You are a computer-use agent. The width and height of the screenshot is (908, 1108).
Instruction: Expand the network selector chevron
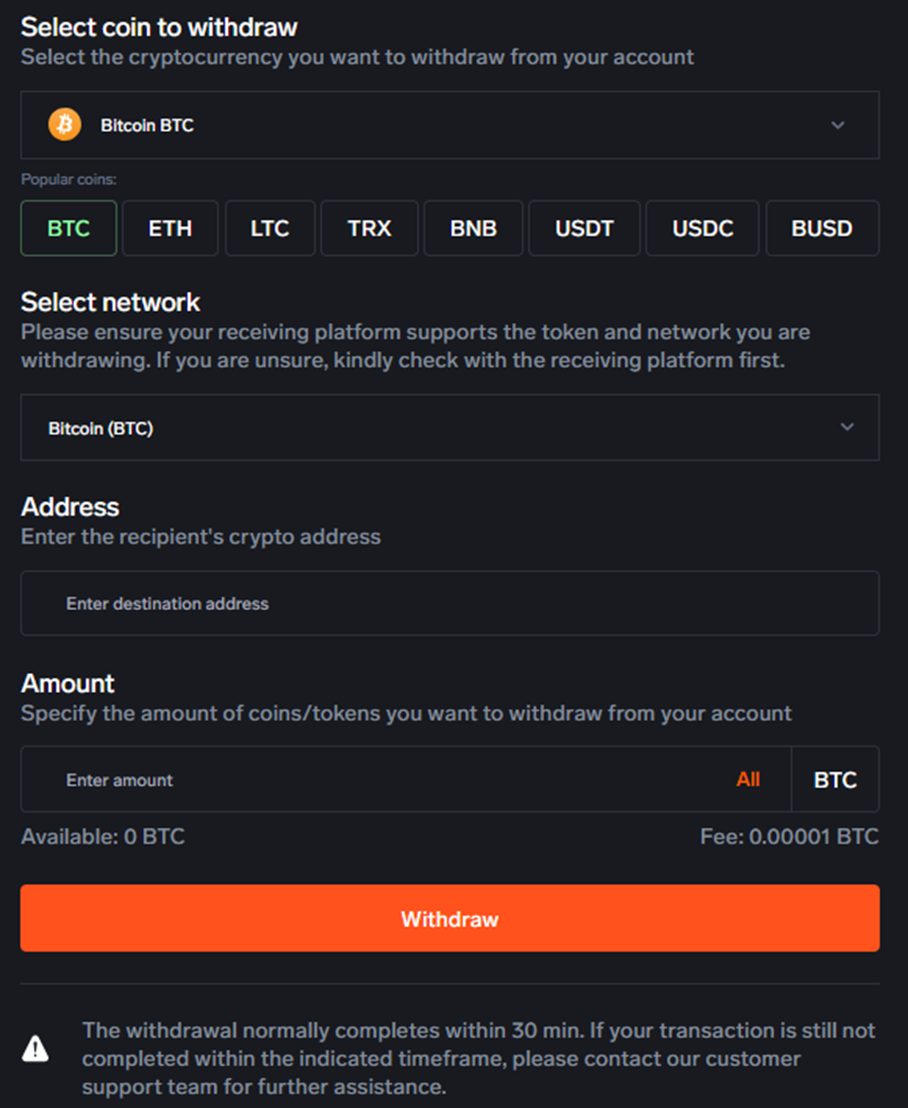click(847, 427)
